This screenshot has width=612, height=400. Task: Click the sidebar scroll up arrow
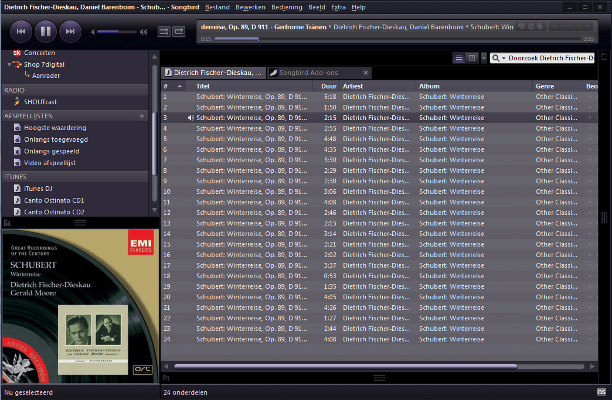[155, 57]
